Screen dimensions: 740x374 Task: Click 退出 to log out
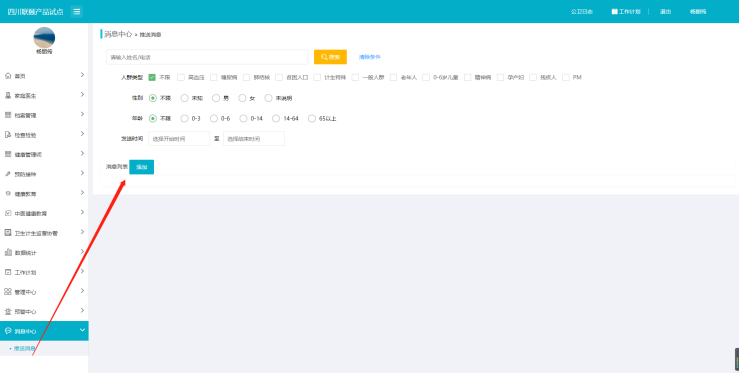665,12
